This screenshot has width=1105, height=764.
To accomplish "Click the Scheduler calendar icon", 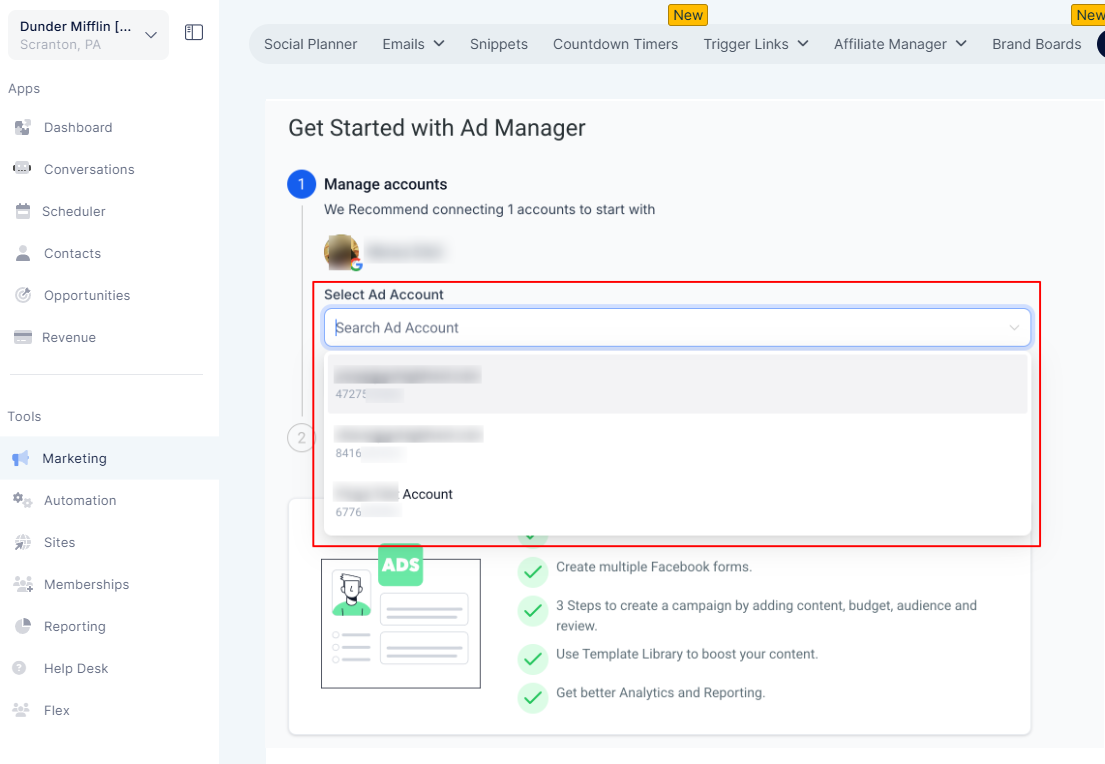I will click(x=23, y=211).
